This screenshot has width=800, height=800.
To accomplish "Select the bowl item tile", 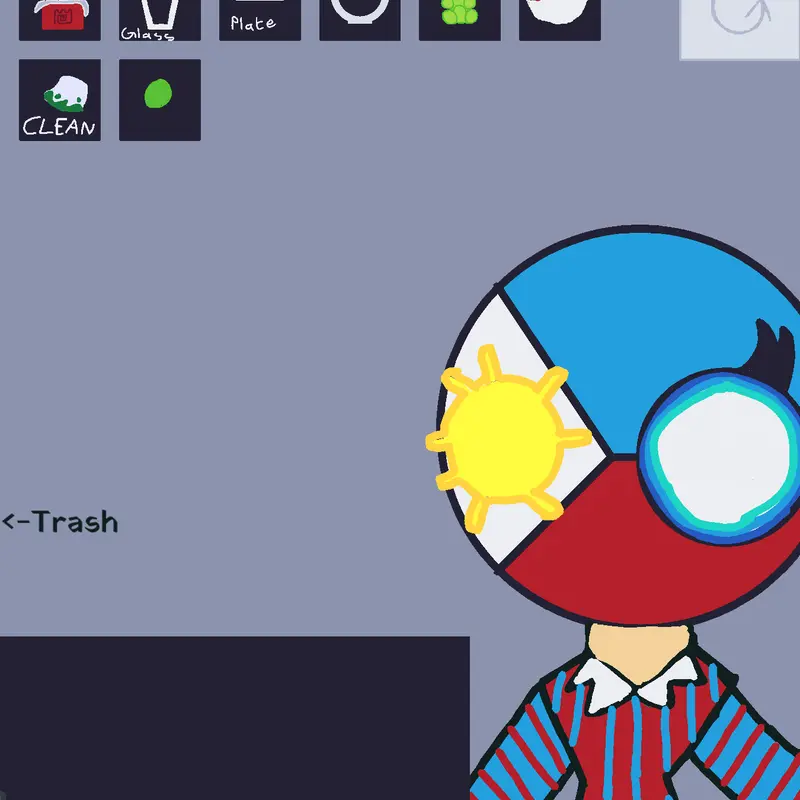I will point(360,19).
